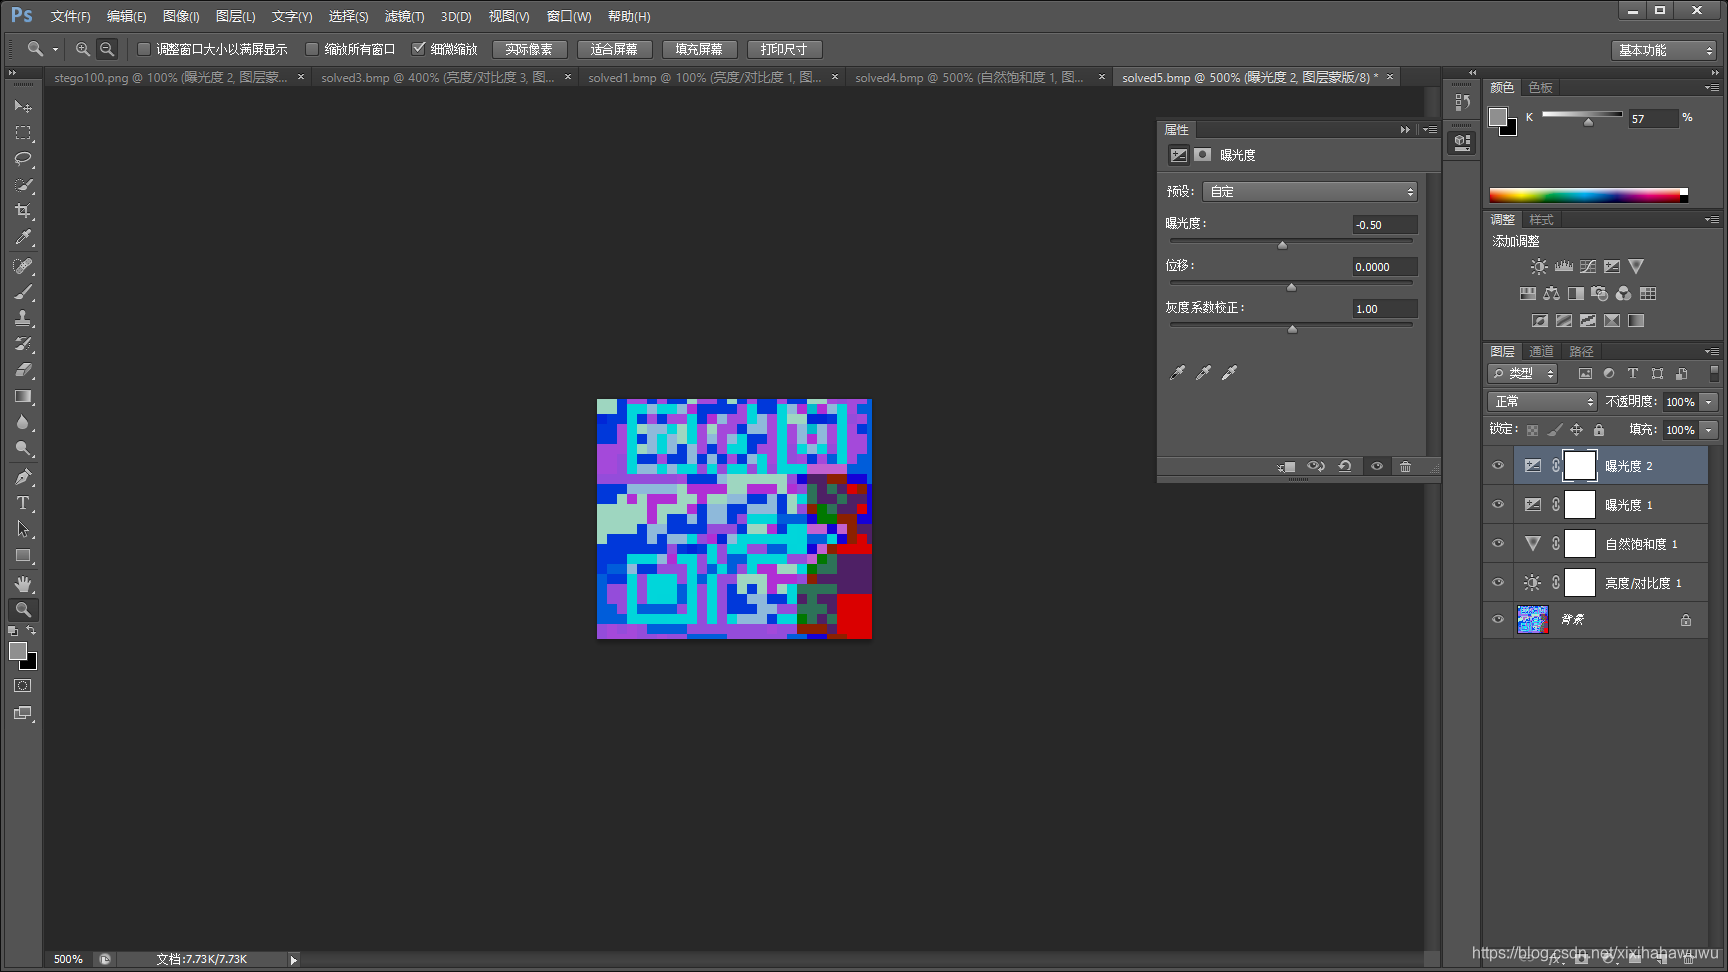Switch to the 路径 paths tab
The height and width of the screenshot is (972, 1728).
click(1581, 352)
